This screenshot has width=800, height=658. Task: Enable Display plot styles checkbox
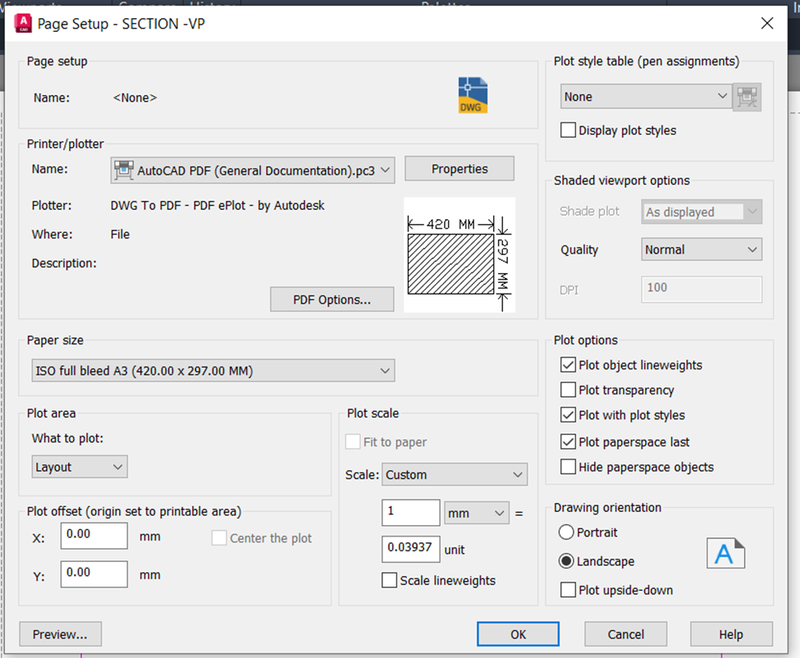pyautogui.click(x=568, y=130)
